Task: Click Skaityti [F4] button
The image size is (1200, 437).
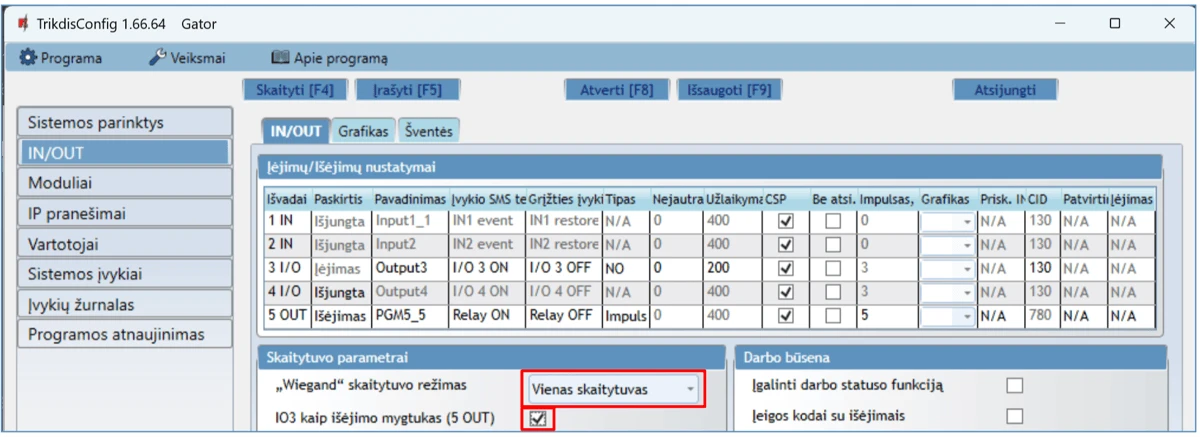Action: coord(295,90)
